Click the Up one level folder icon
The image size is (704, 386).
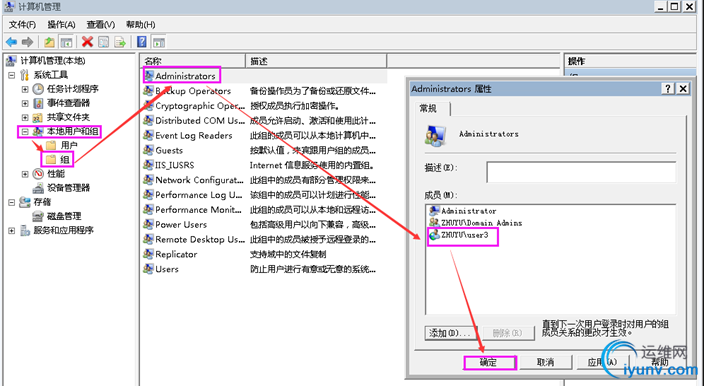pos(49,42)
